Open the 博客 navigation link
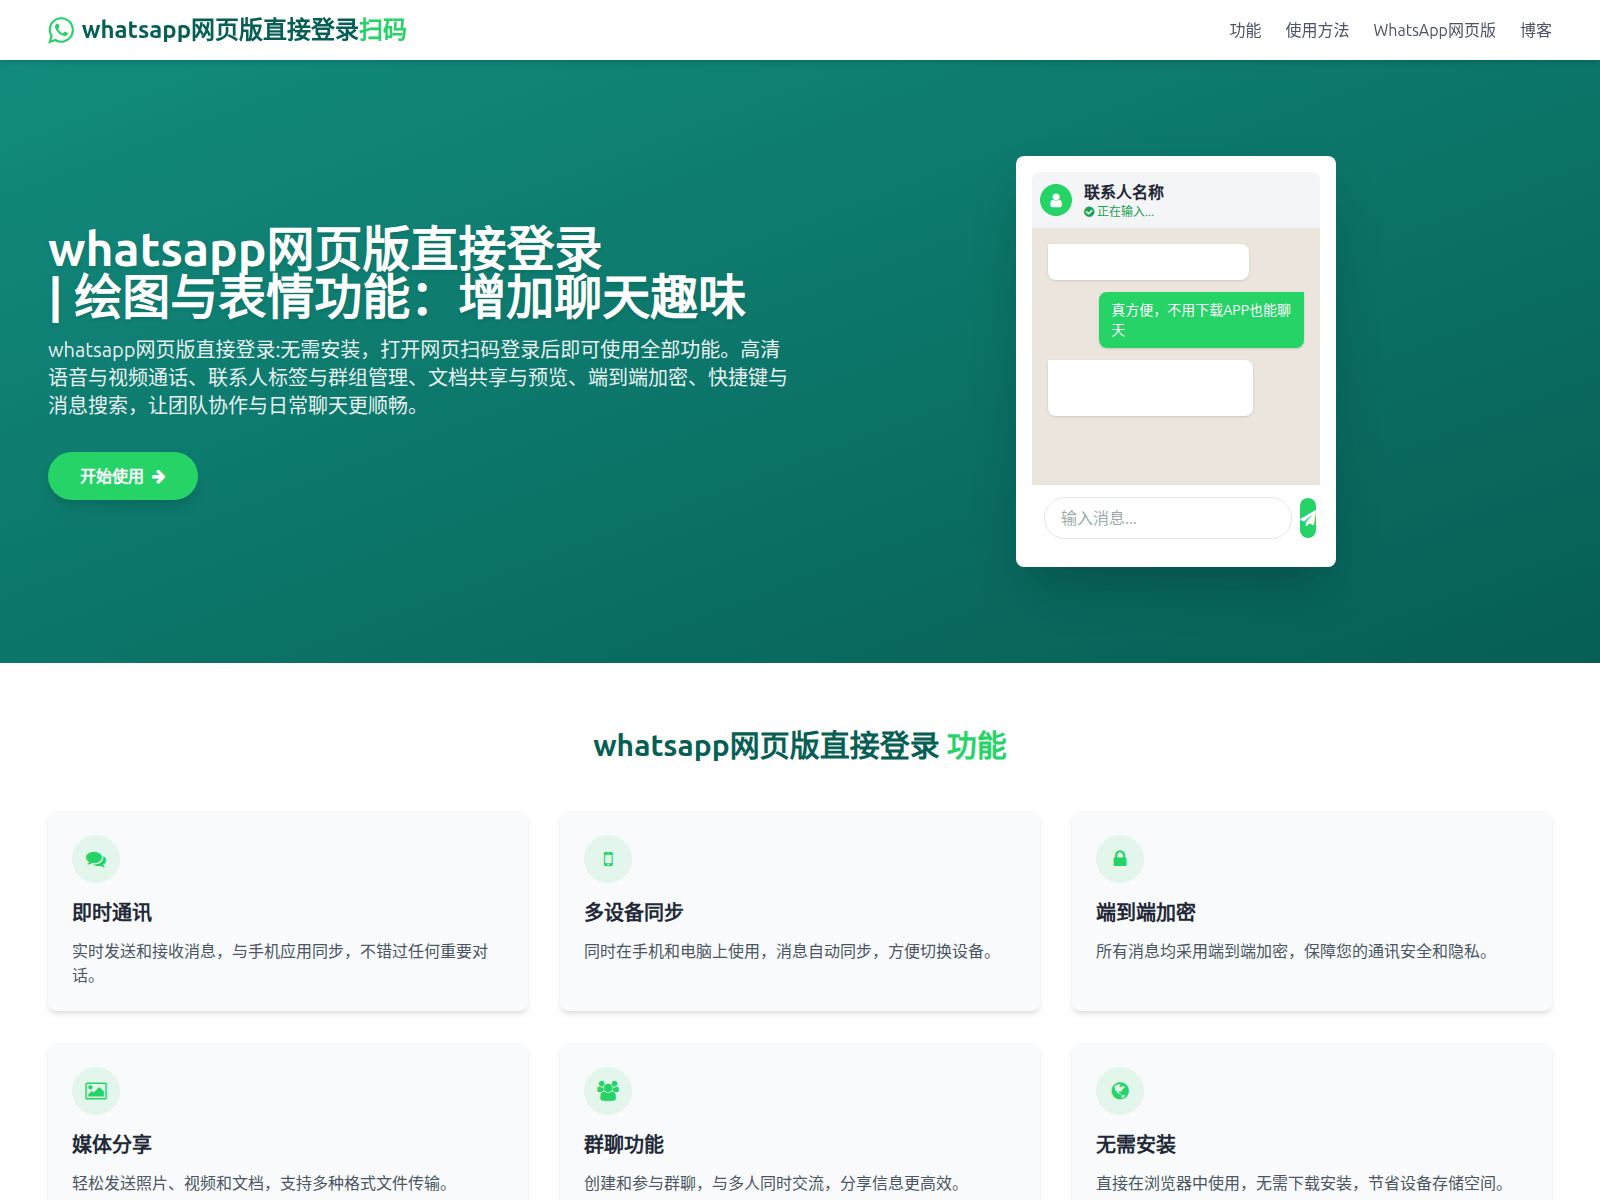The image size is (1600, 1200). (x=1536, y=30)
